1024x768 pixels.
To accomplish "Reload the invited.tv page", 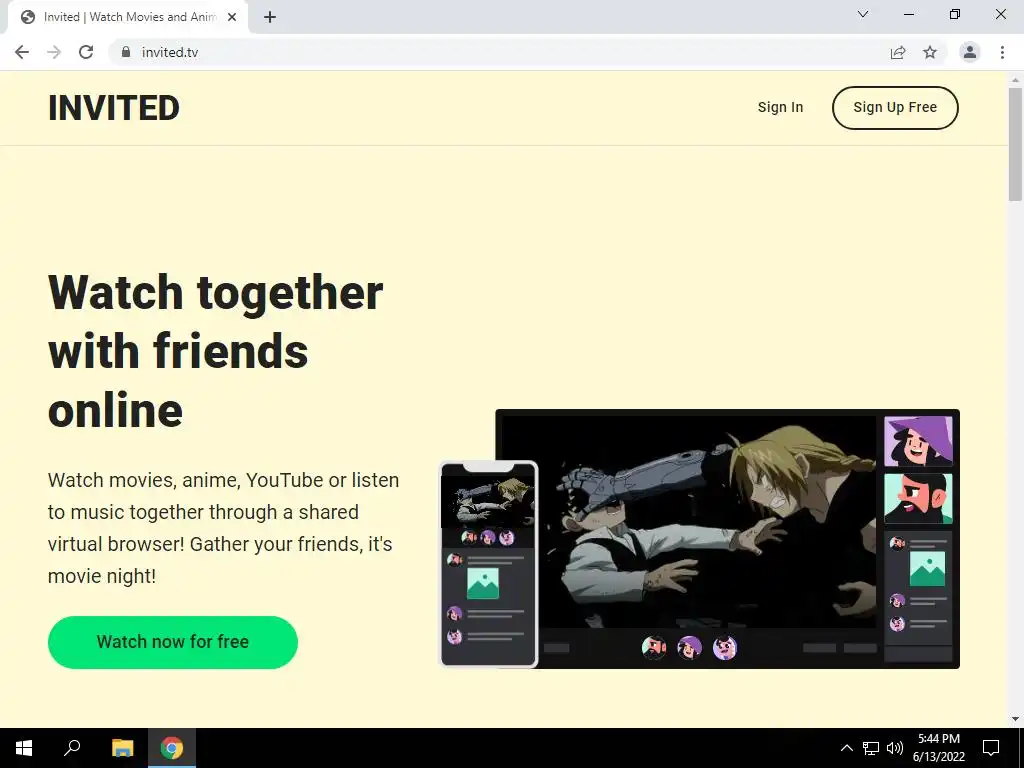I will (x=86, y=52).
